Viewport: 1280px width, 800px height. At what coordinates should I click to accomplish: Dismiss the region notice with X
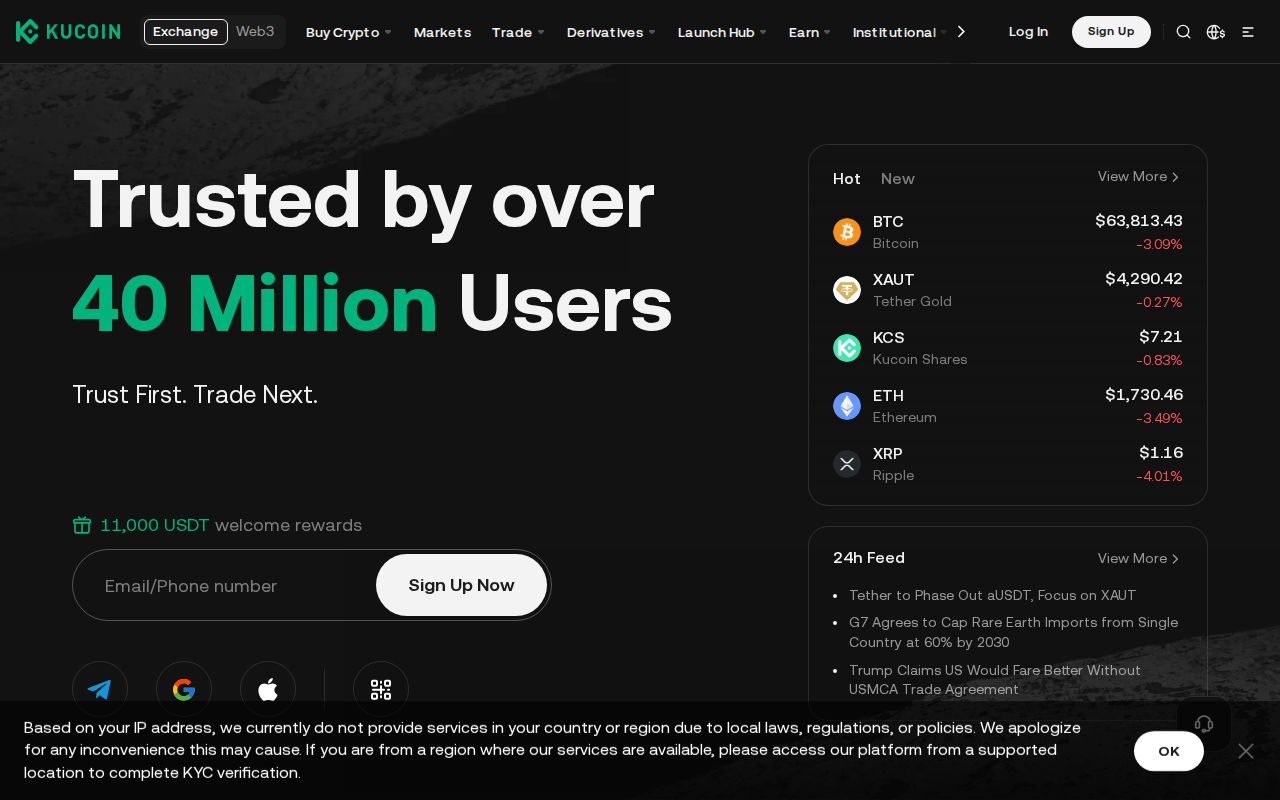[x=1246, y=751]
